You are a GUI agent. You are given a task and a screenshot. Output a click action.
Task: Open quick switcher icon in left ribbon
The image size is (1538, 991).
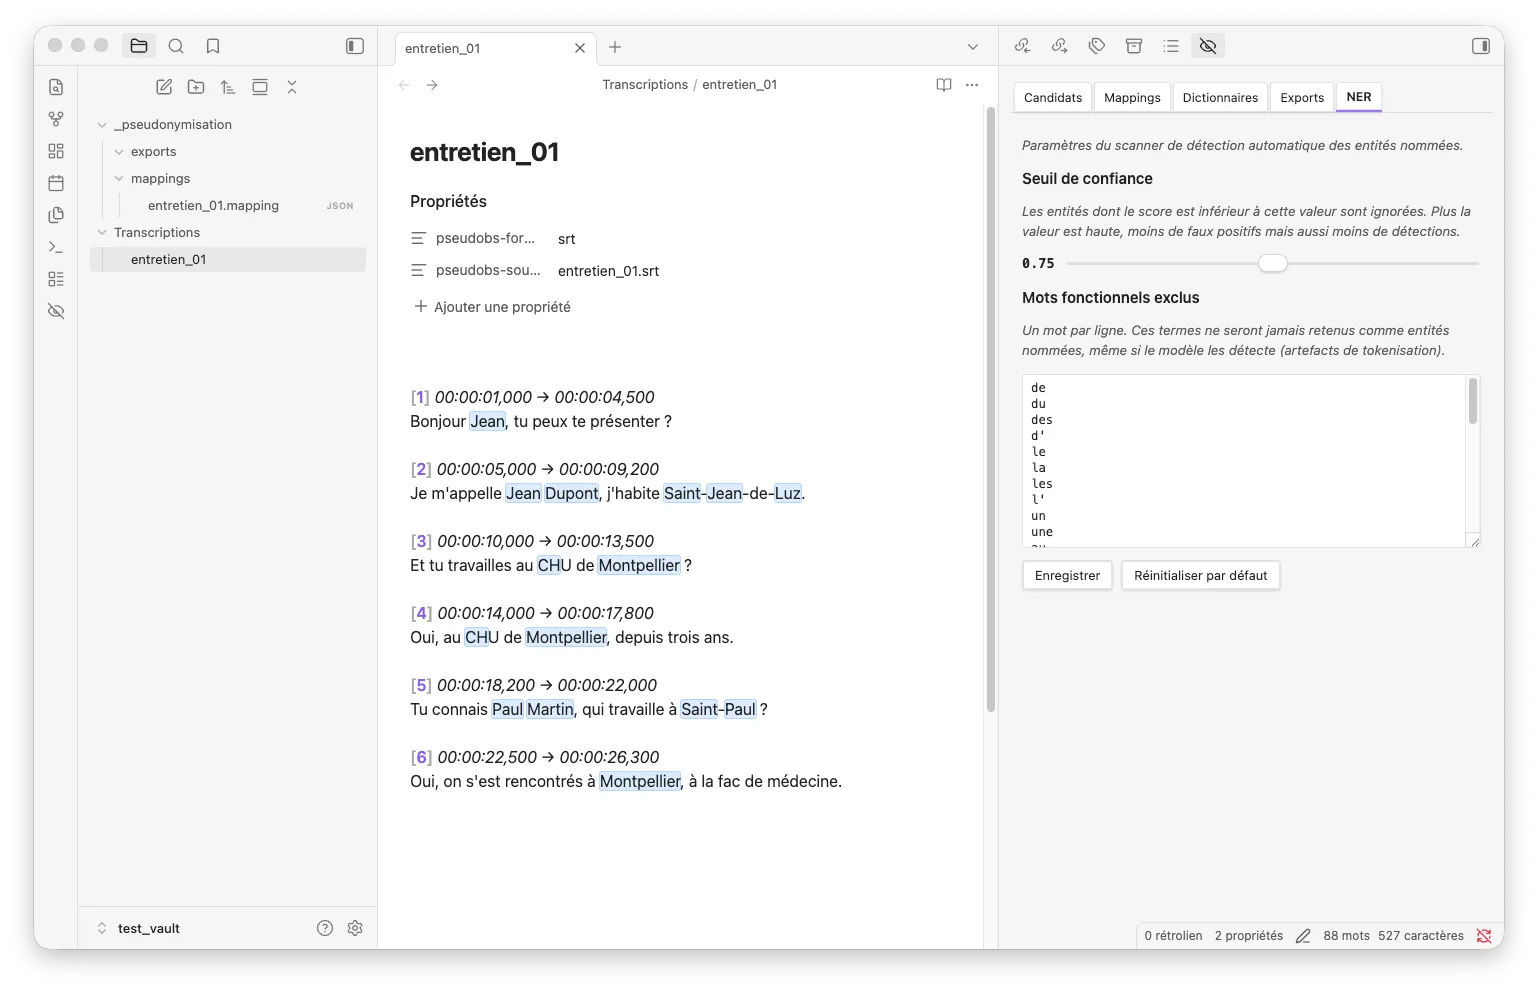point(56,87)
